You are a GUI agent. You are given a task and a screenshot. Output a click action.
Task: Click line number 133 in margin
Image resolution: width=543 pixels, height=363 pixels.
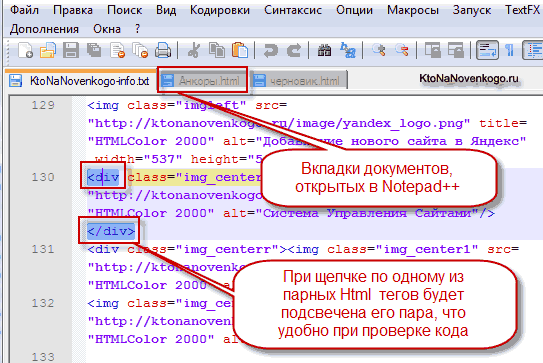43,357
